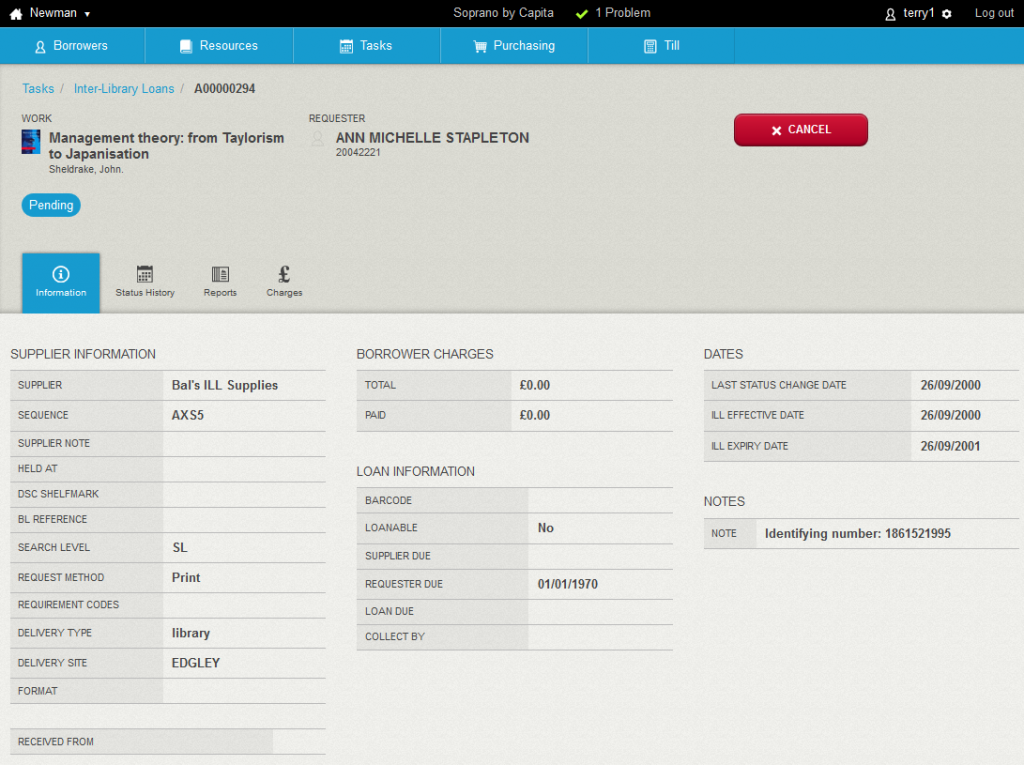Screen dimensions: 1024x765
Task: Click the terry1 user profile icon
Action: point(891,14)
